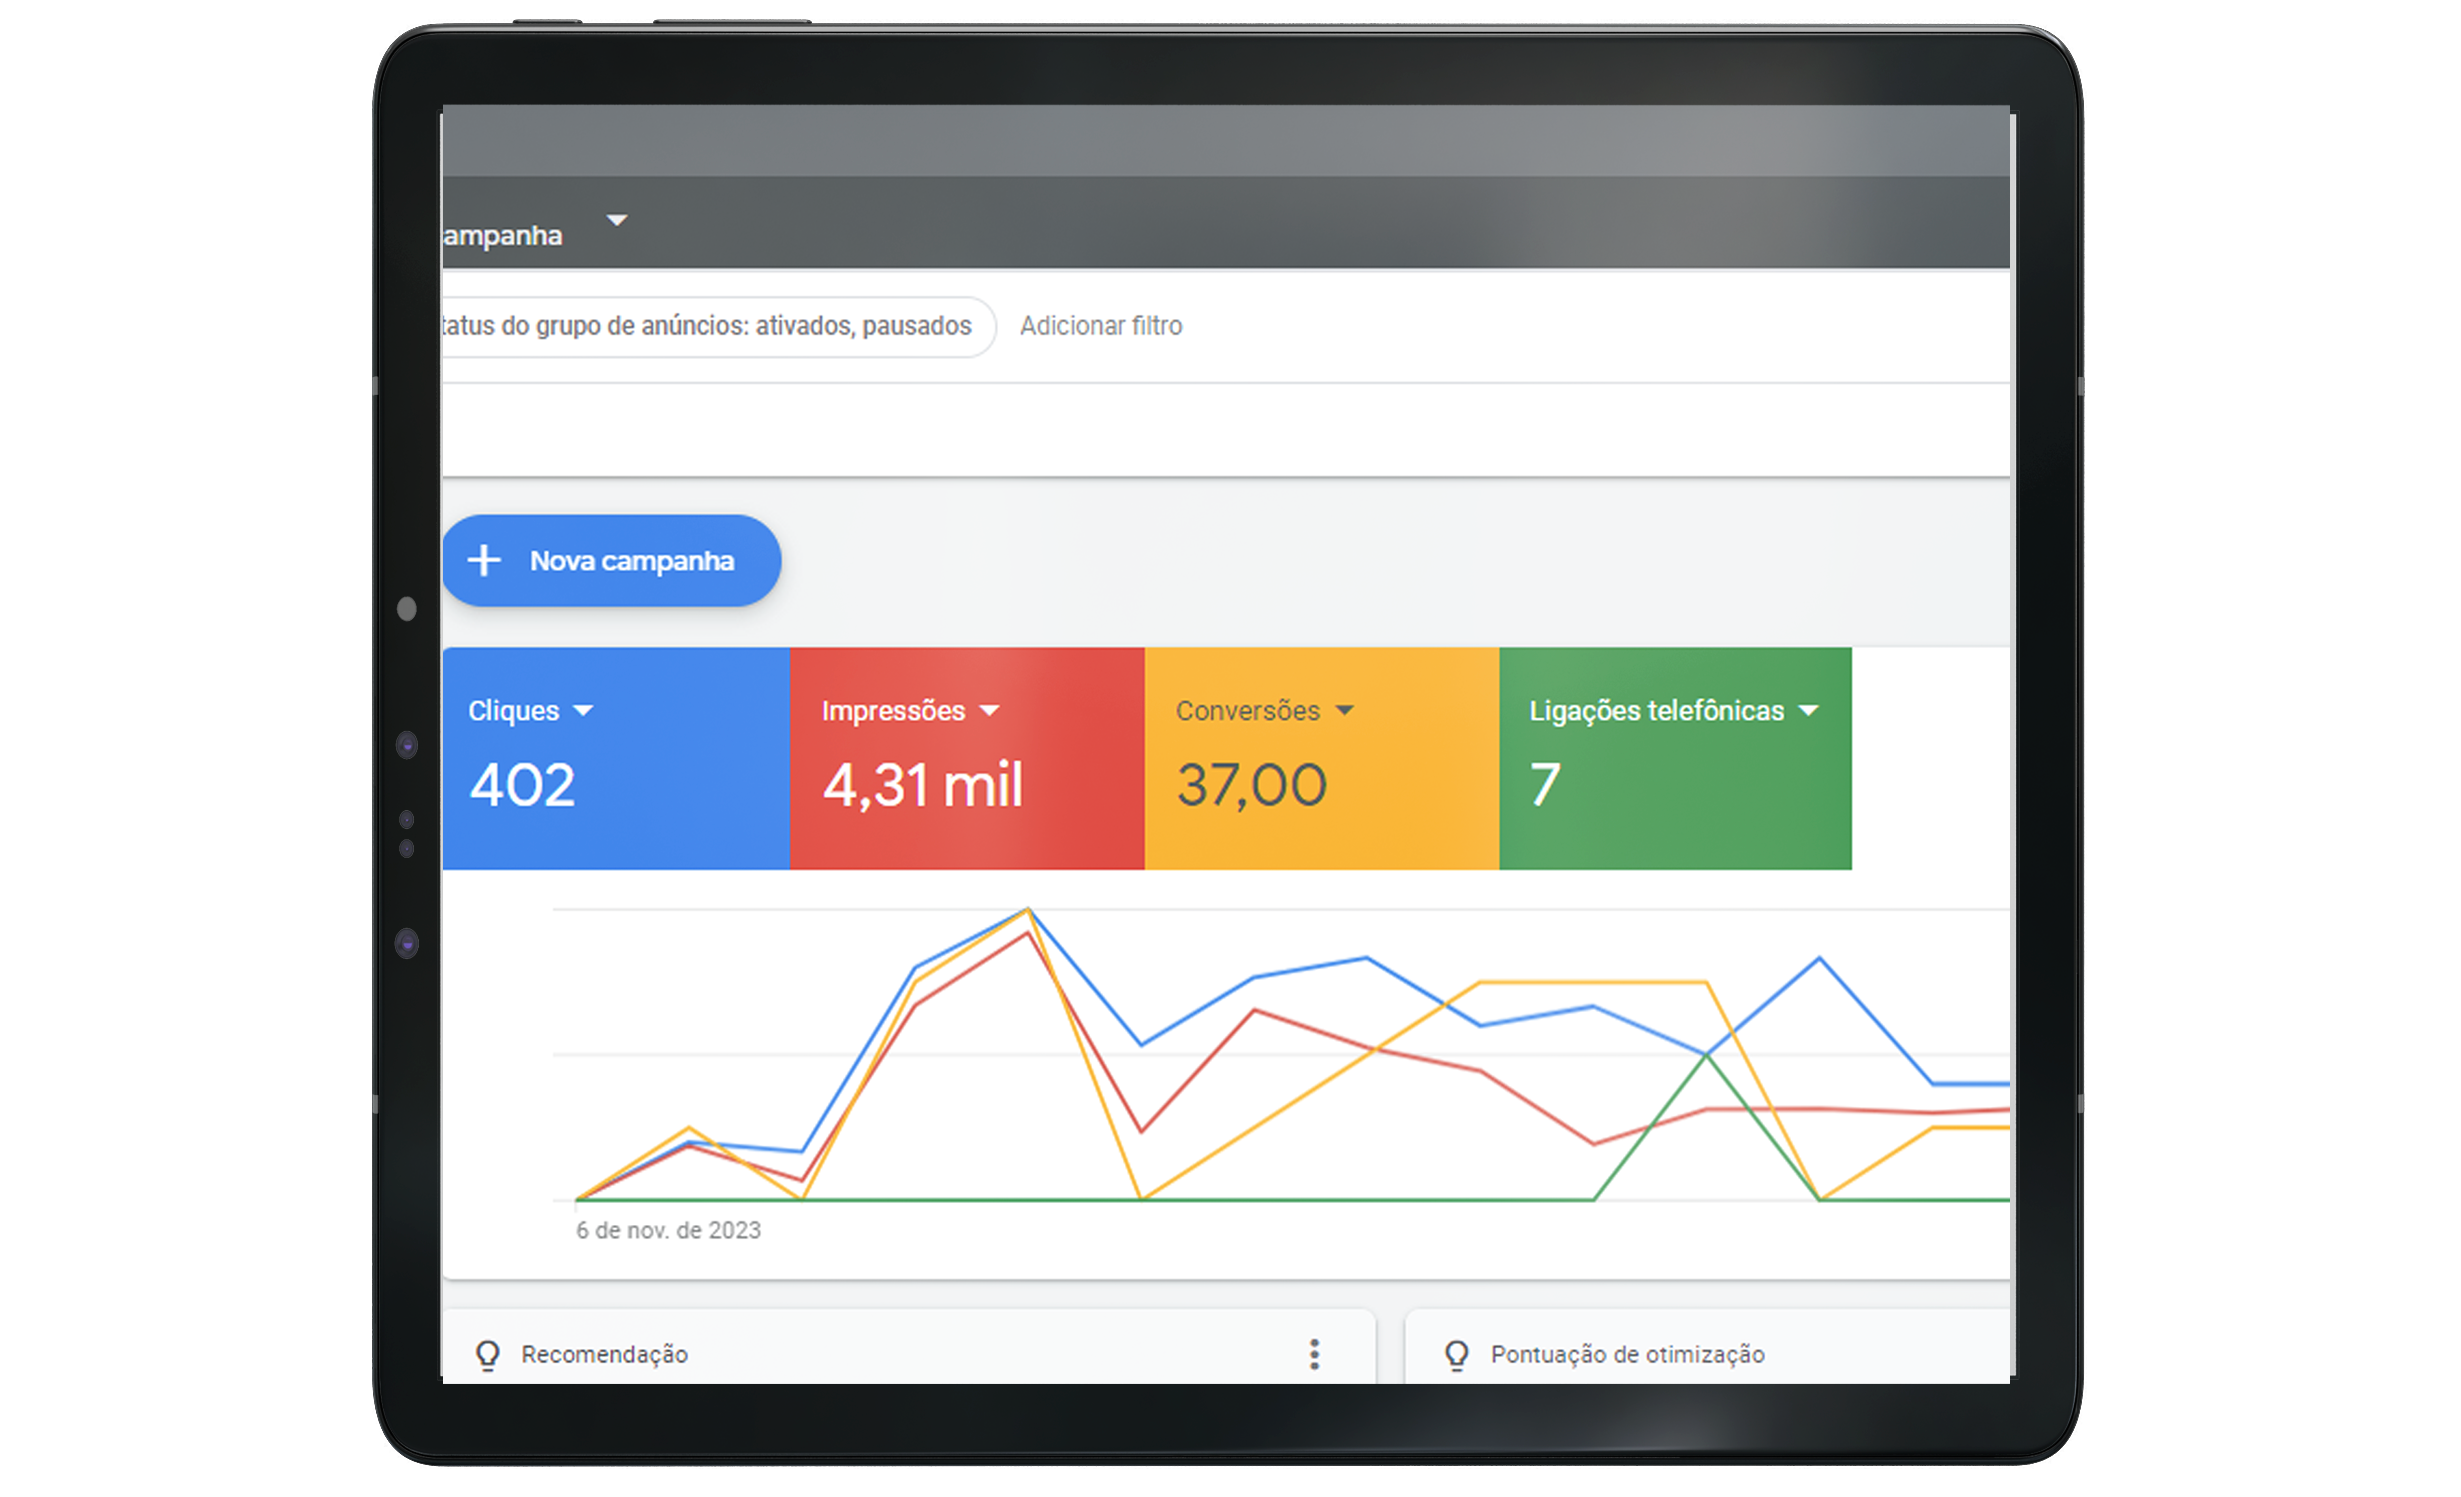Viewport: 2461px width, 1497px height.
Task: Click the 6 de nov. de 2023 date label
Action: point(668,1231)
